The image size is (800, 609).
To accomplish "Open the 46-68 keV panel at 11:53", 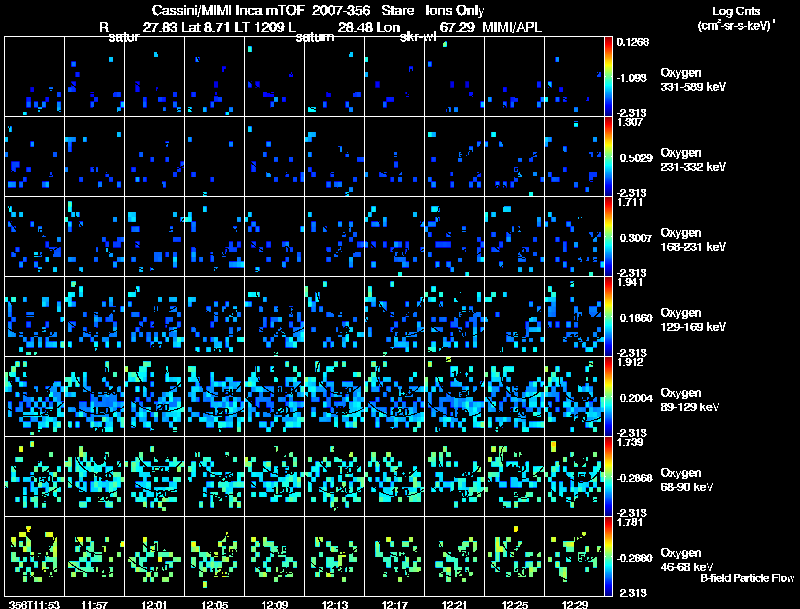I will pos(34,556).
